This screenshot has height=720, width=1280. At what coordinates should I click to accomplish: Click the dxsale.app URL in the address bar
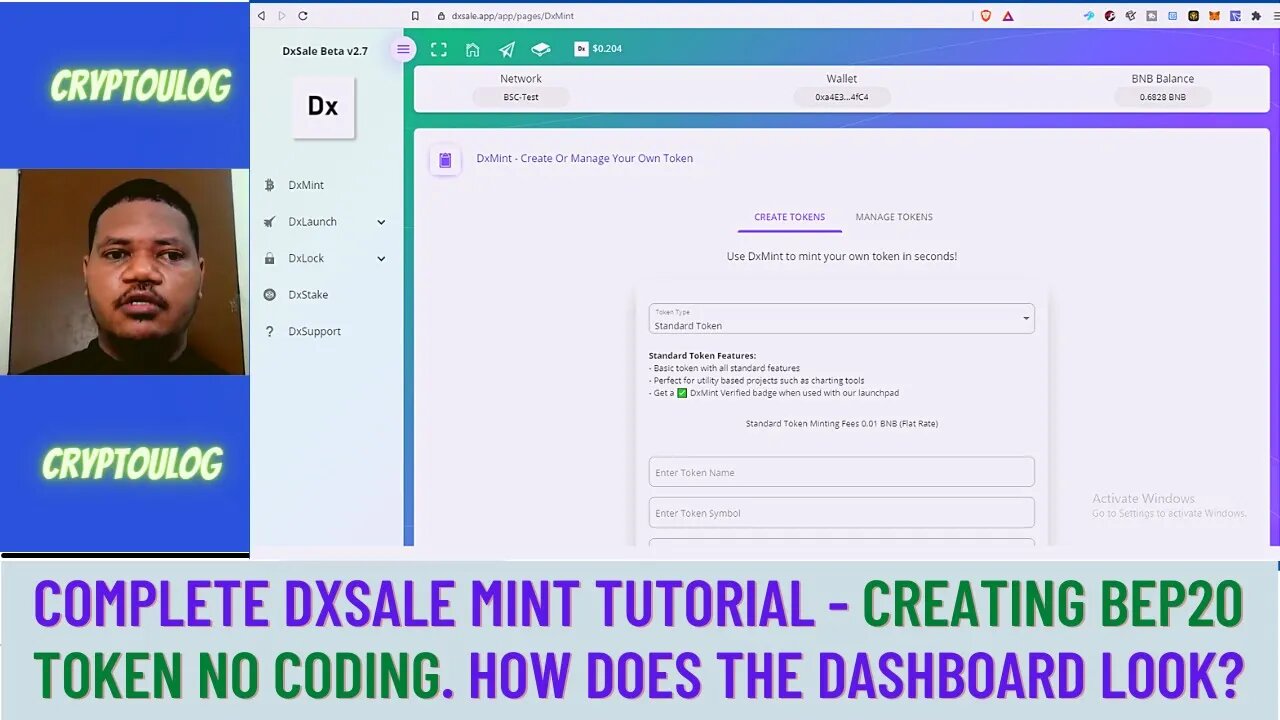coord(512,16)
